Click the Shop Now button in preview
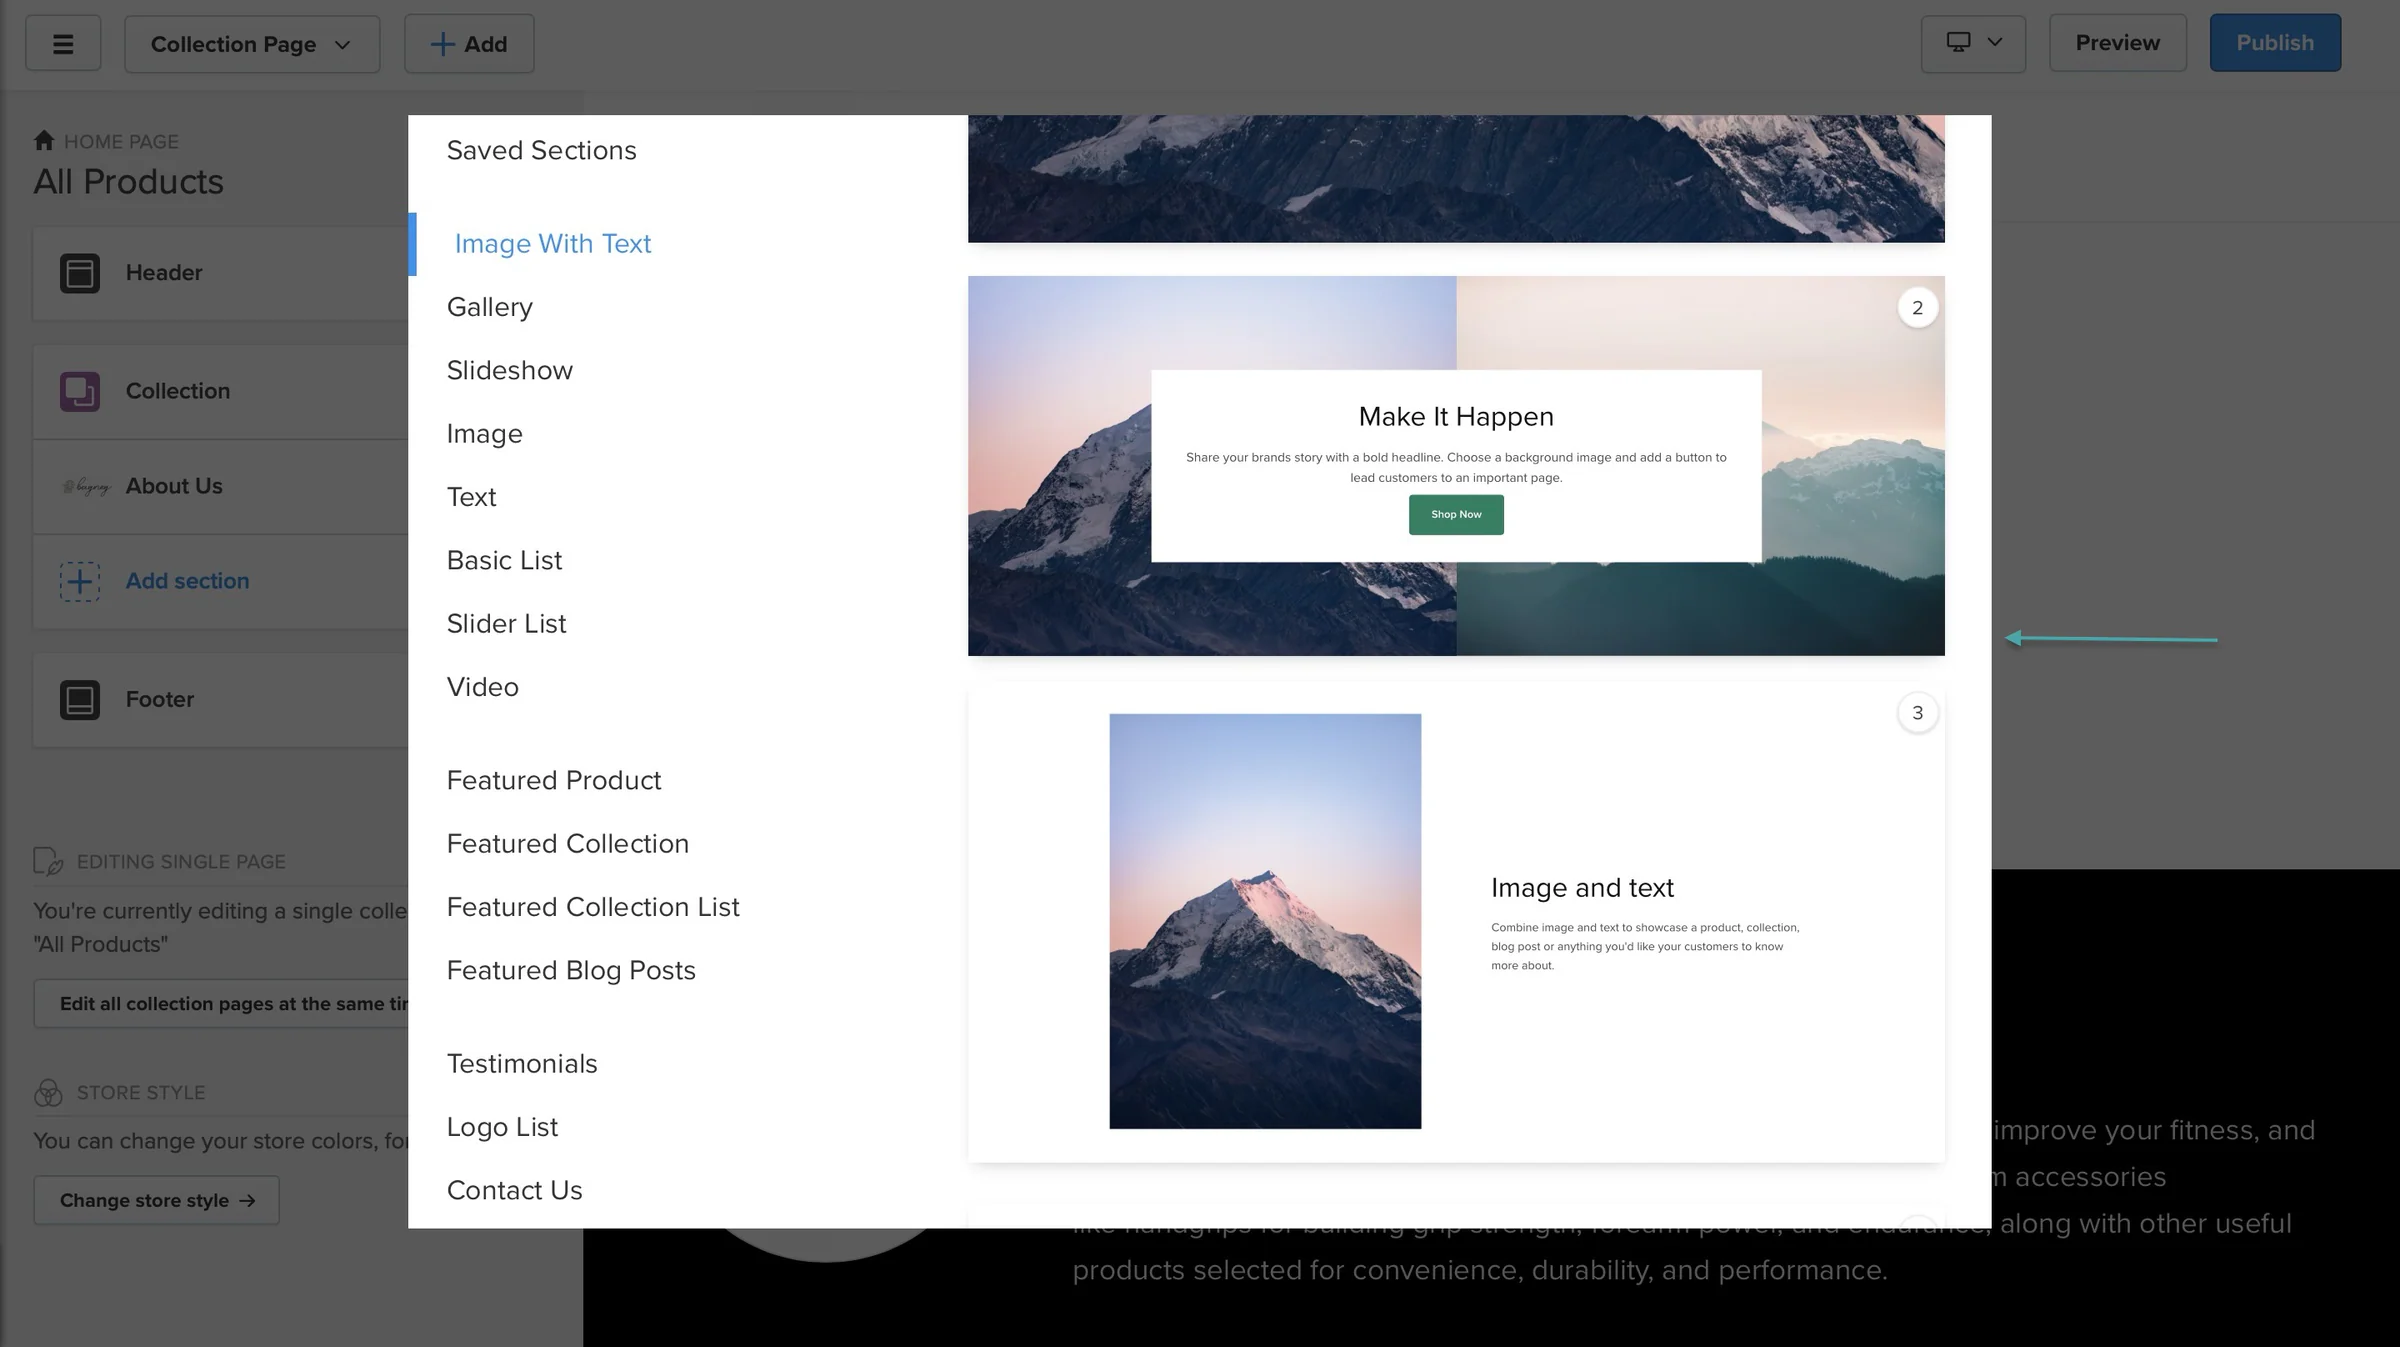The image size is (2400, 1347). click(1456, 515)
